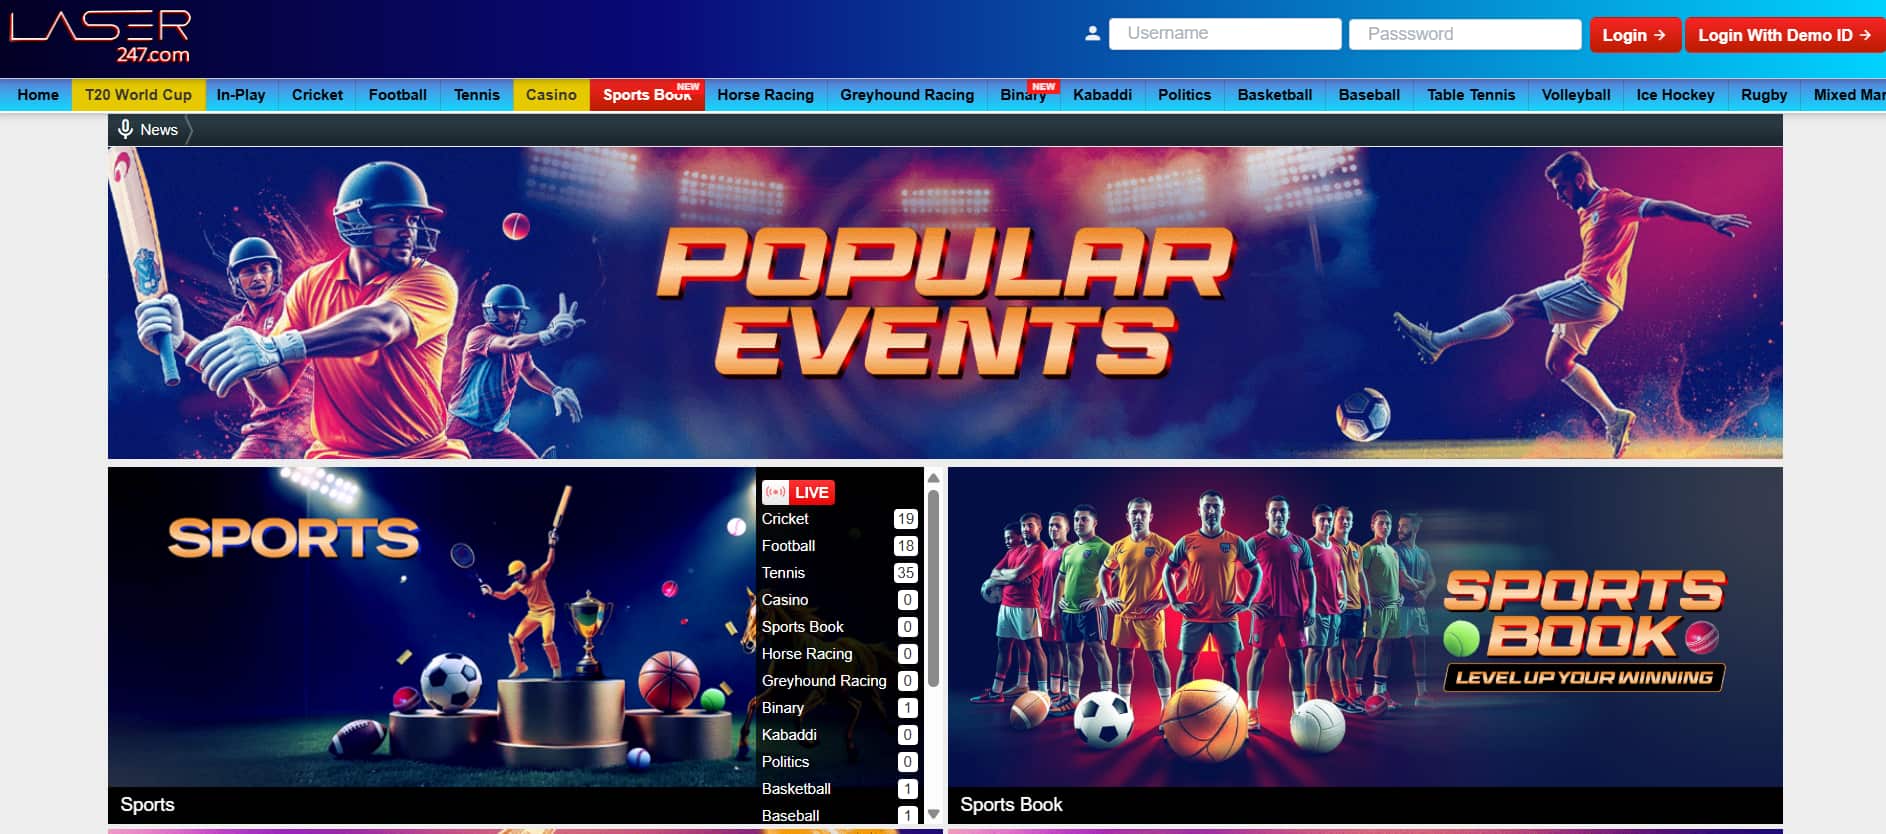Screen dimensions: 1886x834
Task: Click the Popular Events banner
Action: 945,303
